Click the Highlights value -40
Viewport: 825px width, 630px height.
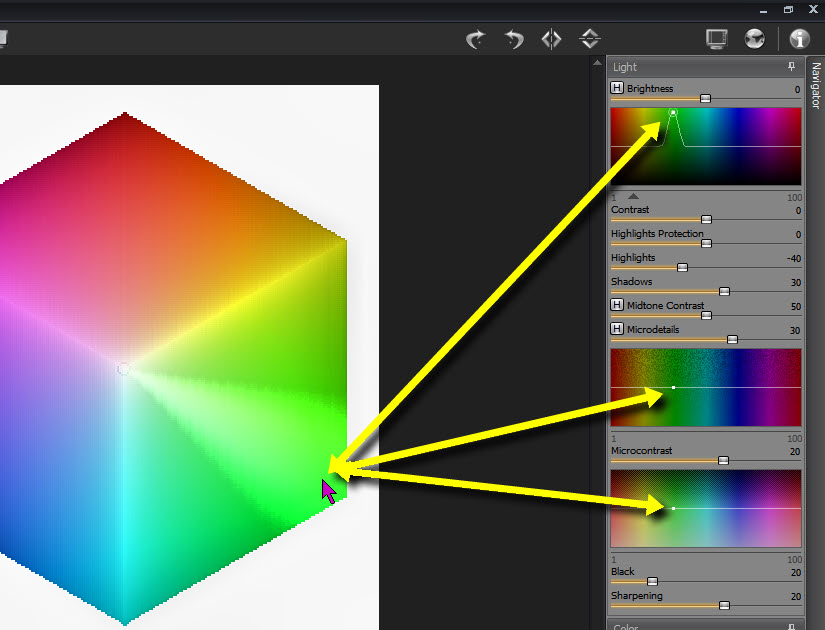793,258
